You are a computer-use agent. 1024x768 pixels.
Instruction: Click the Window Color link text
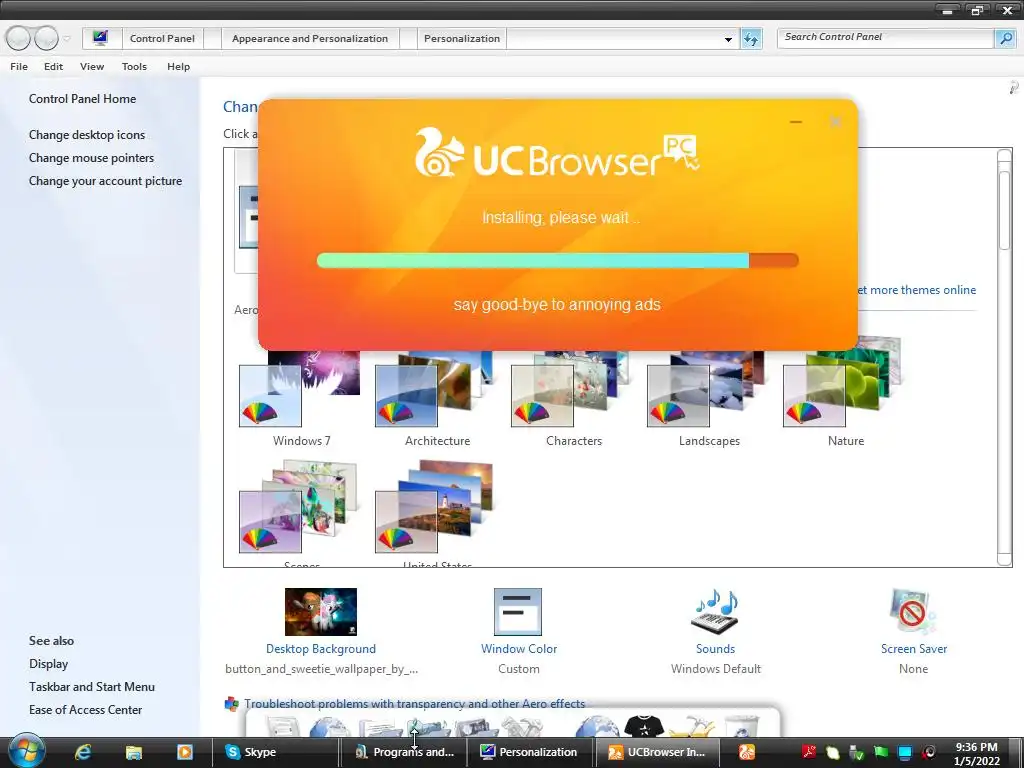[x=519, y=649]
